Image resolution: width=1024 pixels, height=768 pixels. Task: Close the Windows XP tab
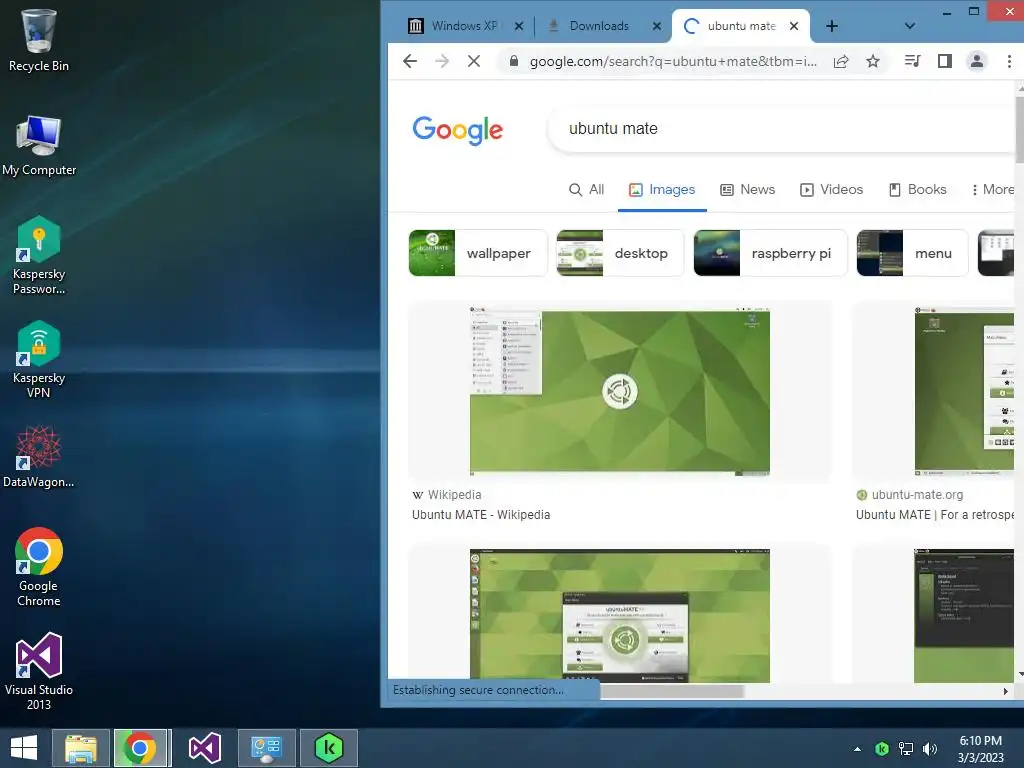click(519, 26)
